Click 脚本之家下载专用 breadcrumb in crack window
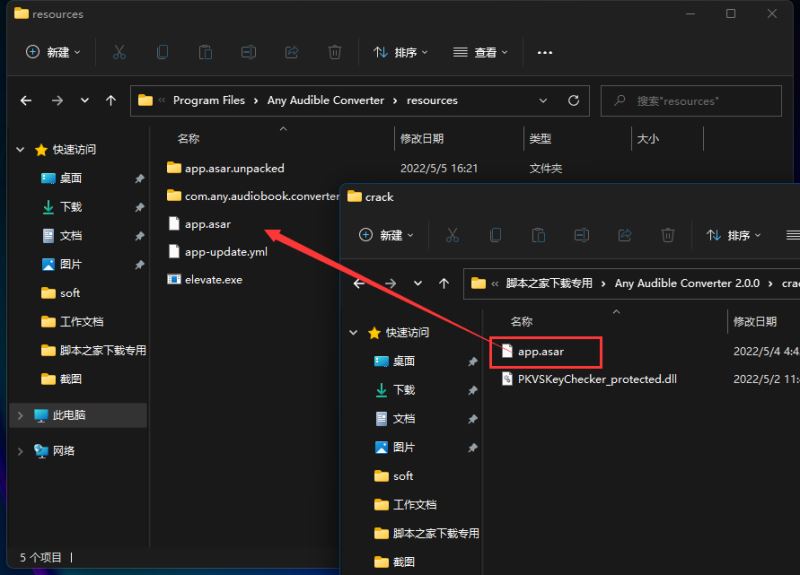 549,283
